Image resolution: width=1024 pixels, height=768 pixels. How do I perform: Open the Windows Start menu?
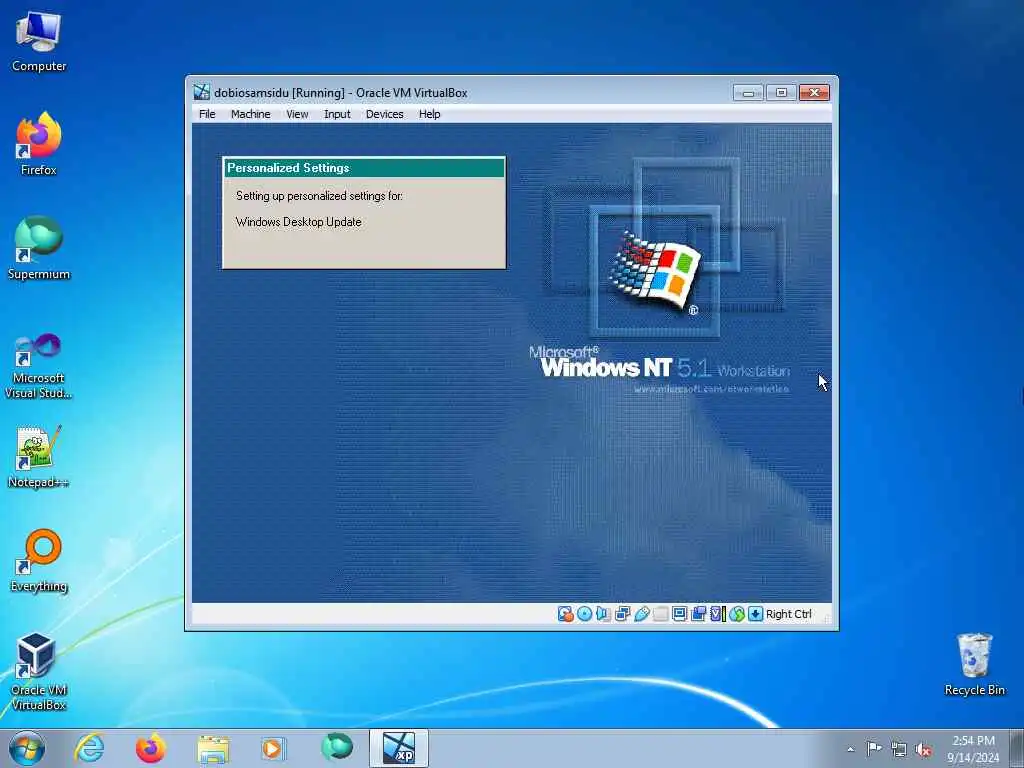(27, 748)
